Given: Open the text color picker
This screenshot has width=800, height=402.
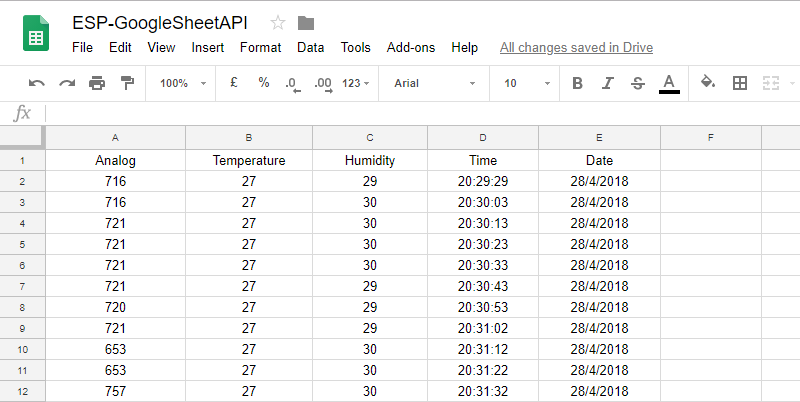Looking at the screenshot, I should pos(669,84).
